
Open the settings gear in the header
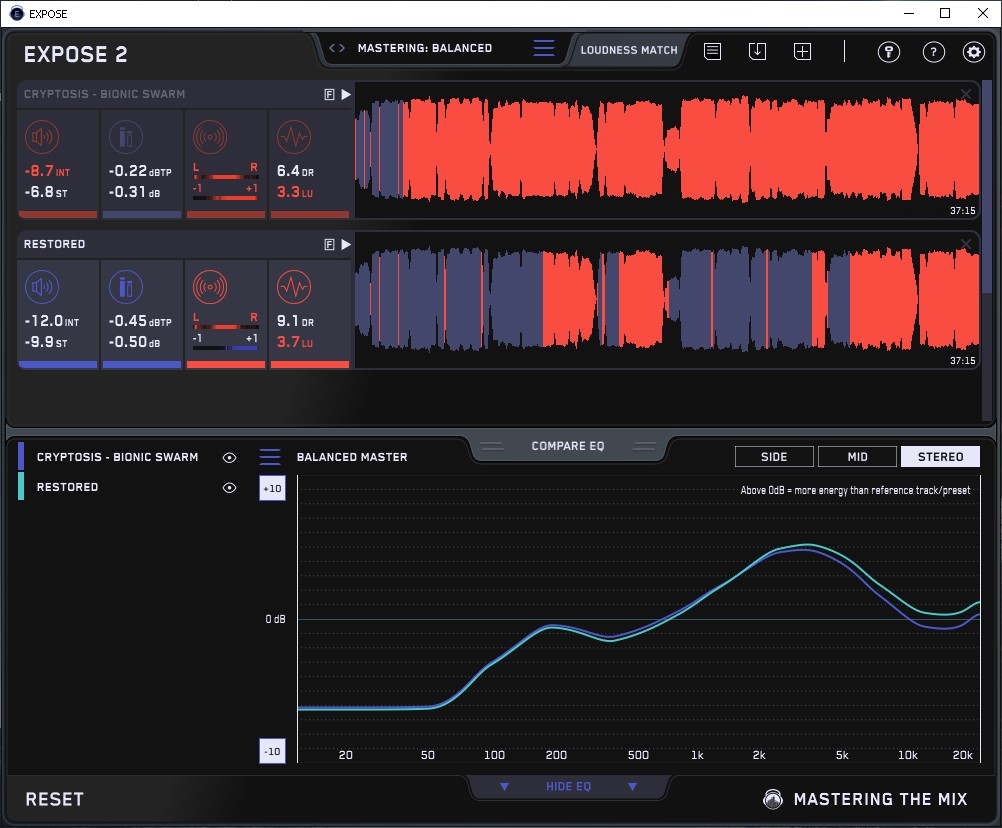[x=973, y=52]
